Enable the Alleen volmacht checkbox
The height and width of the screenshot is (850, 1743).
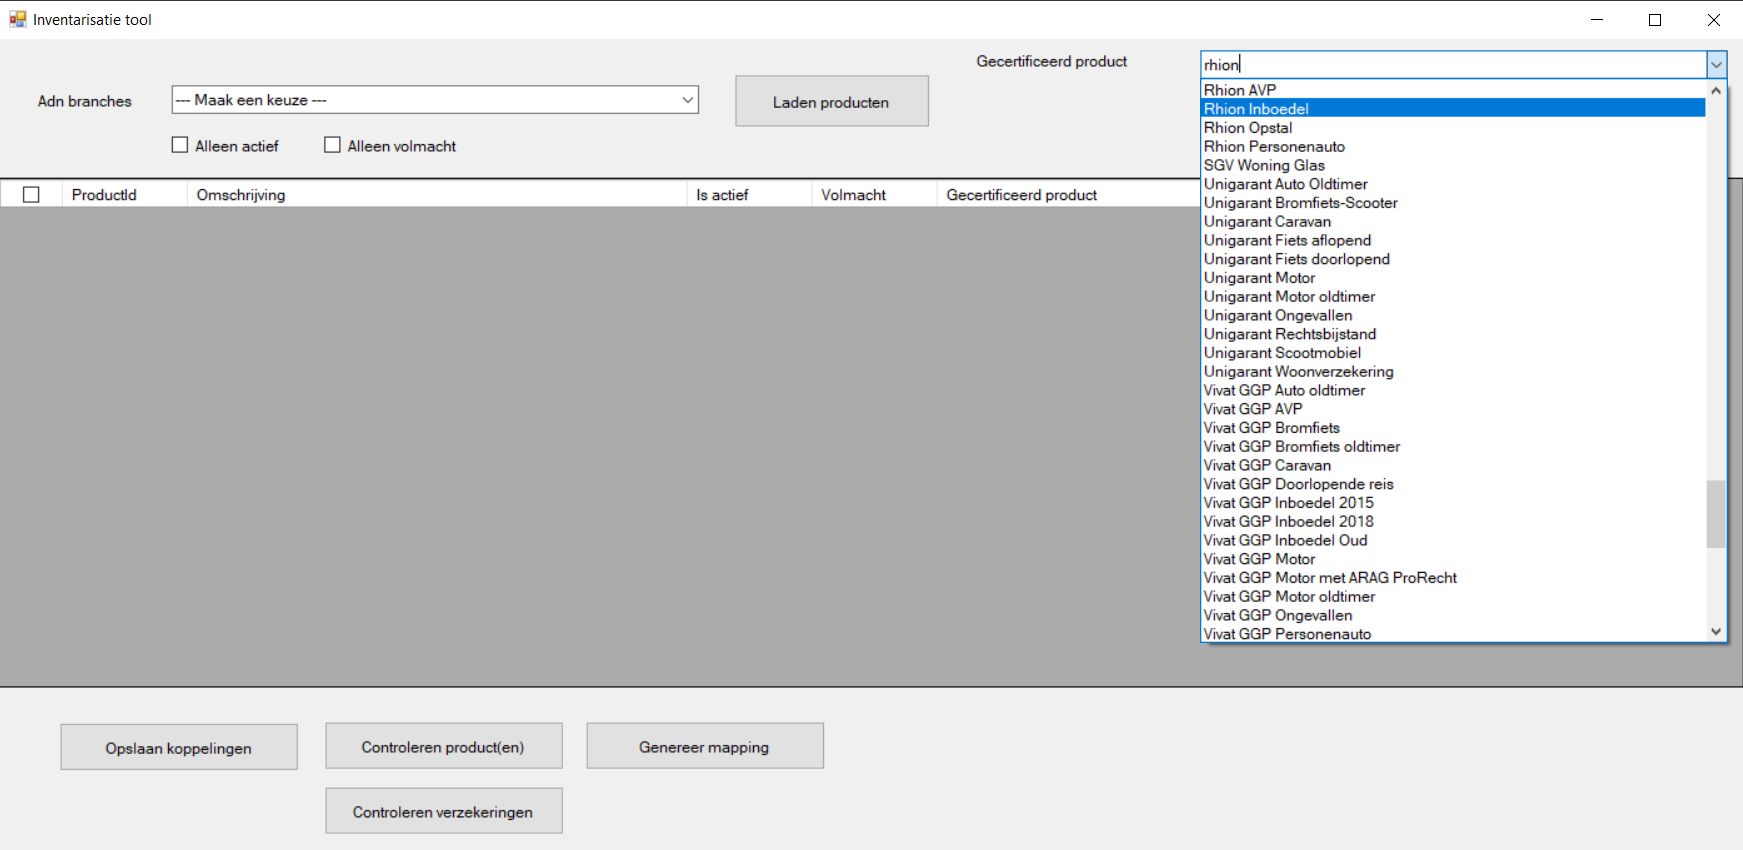click(x=332, y=145)
